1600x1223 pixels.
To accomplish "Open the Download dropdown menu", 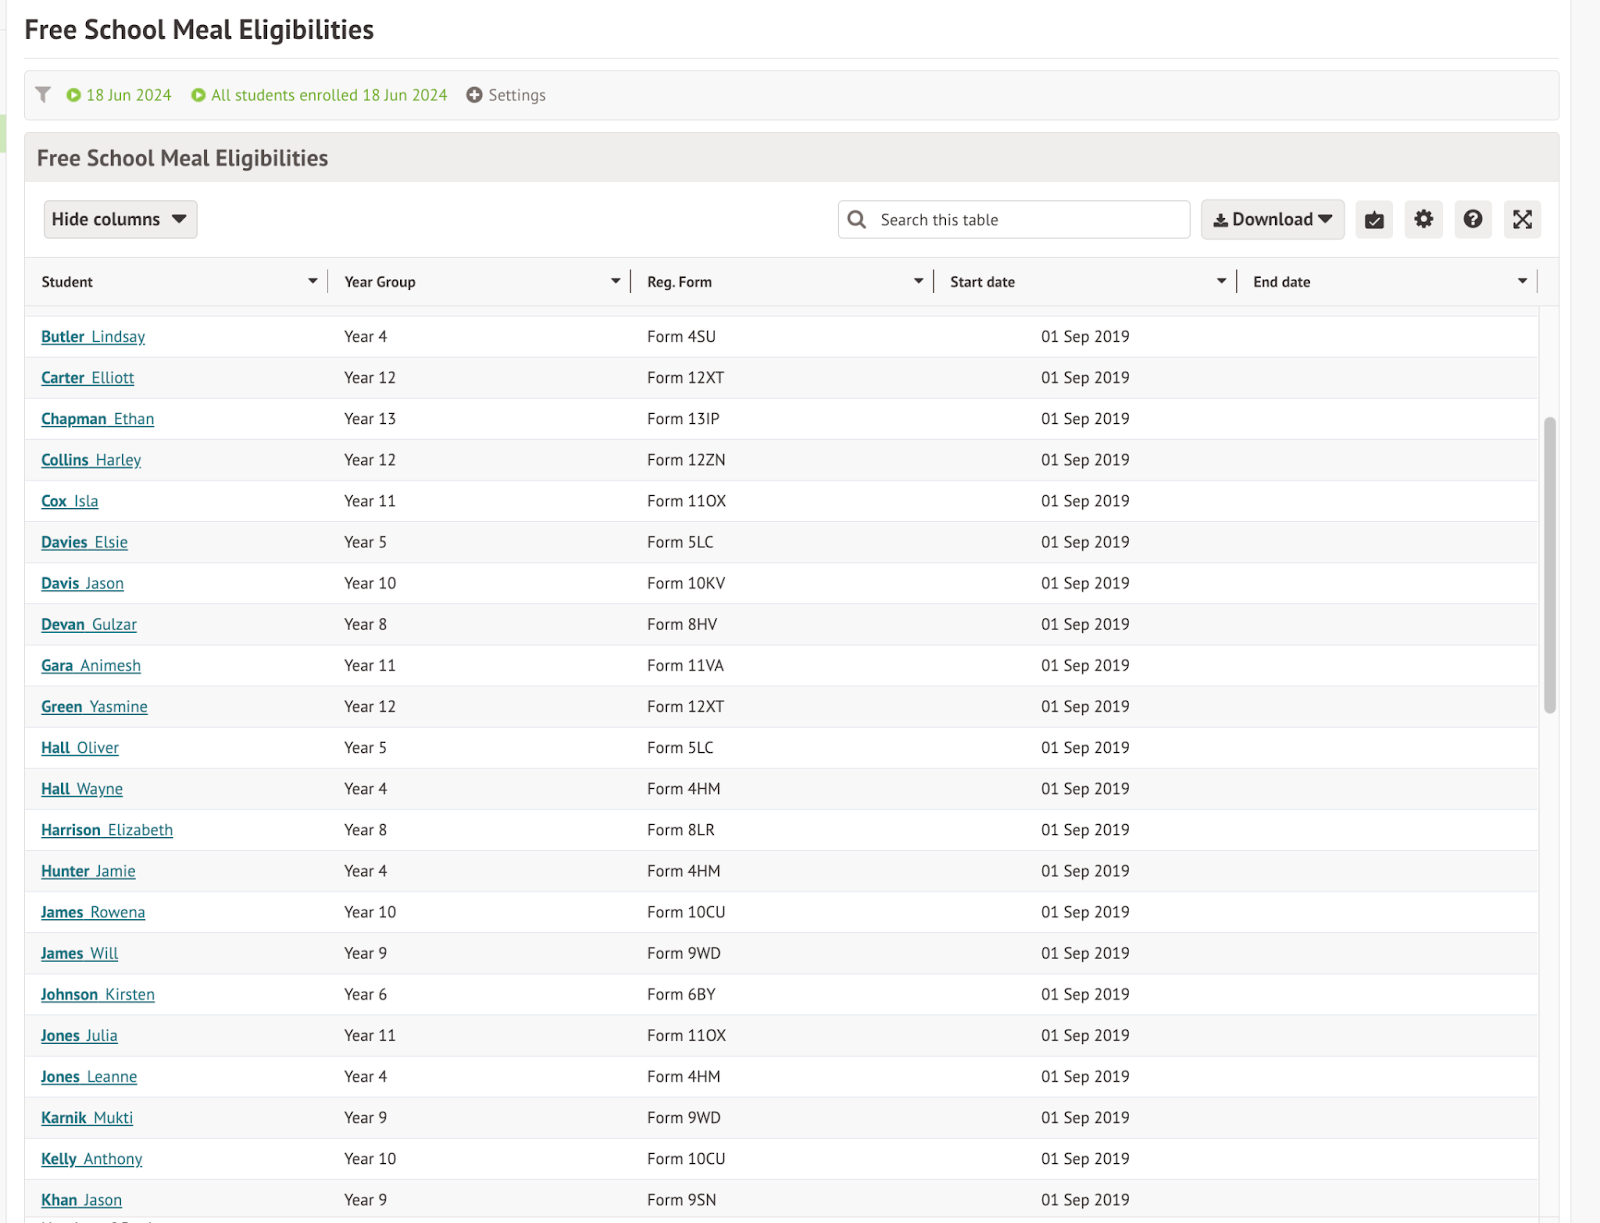I will (1272, 220).
